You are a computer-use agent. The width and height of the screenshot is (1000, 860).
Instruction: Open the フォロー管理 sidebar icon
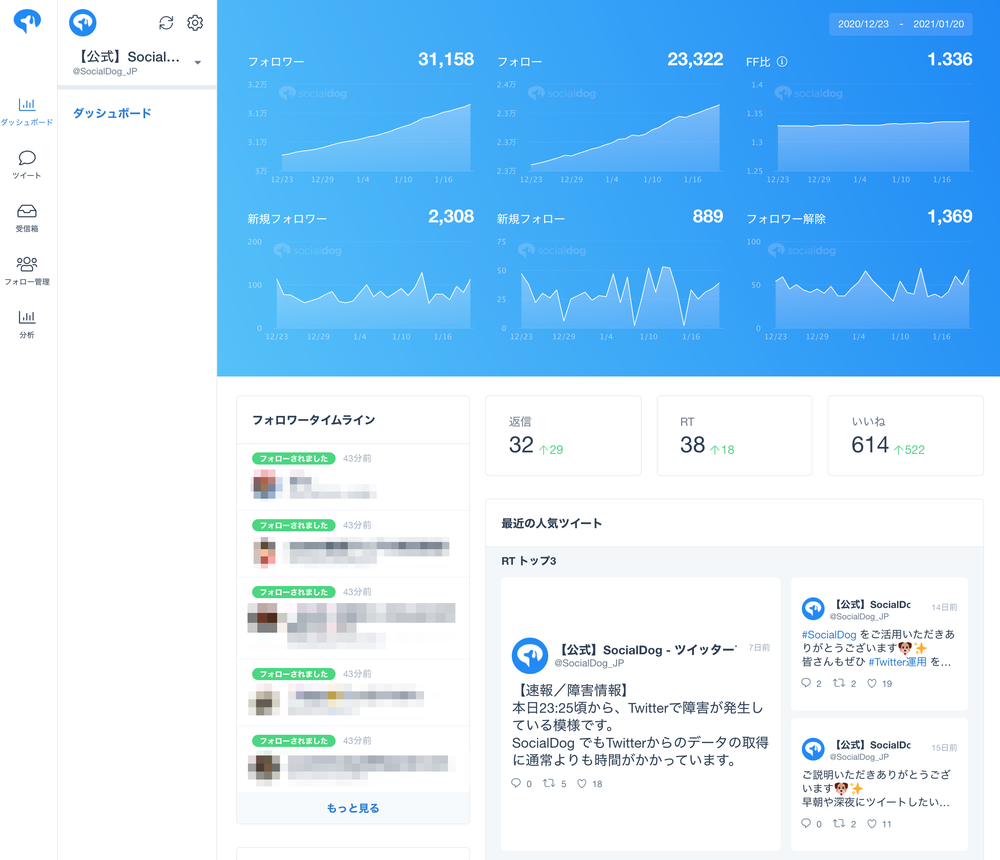27,271
